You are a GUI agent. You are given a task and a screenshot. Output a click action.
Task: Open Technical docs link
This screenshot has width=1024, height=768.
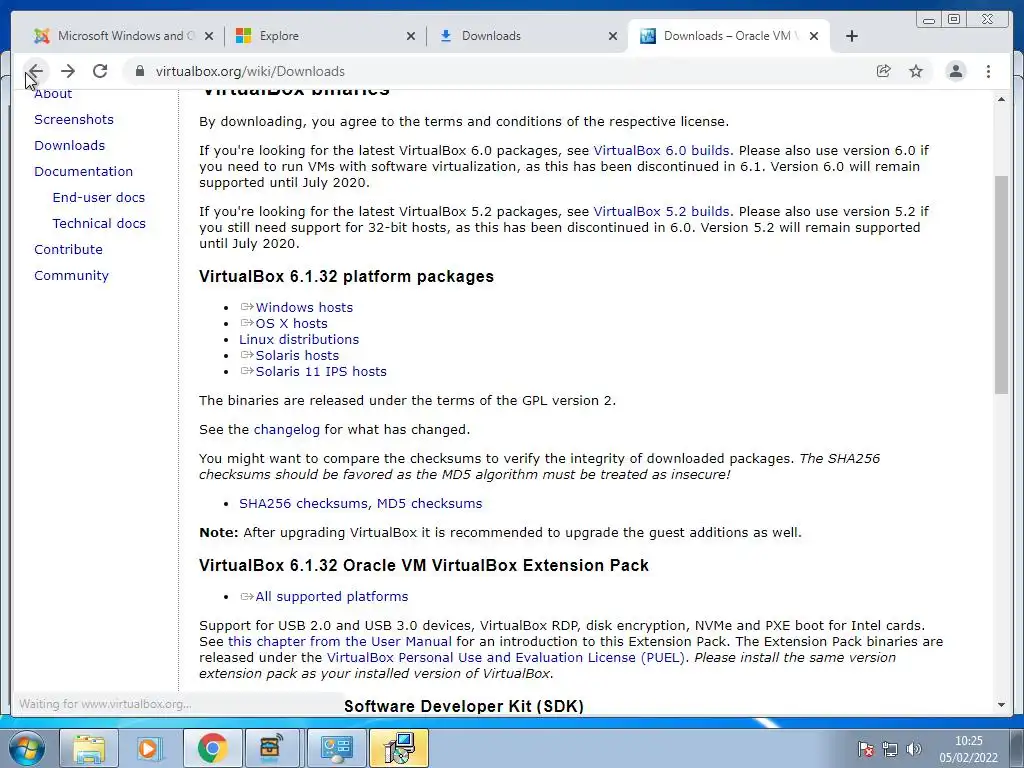99,223
